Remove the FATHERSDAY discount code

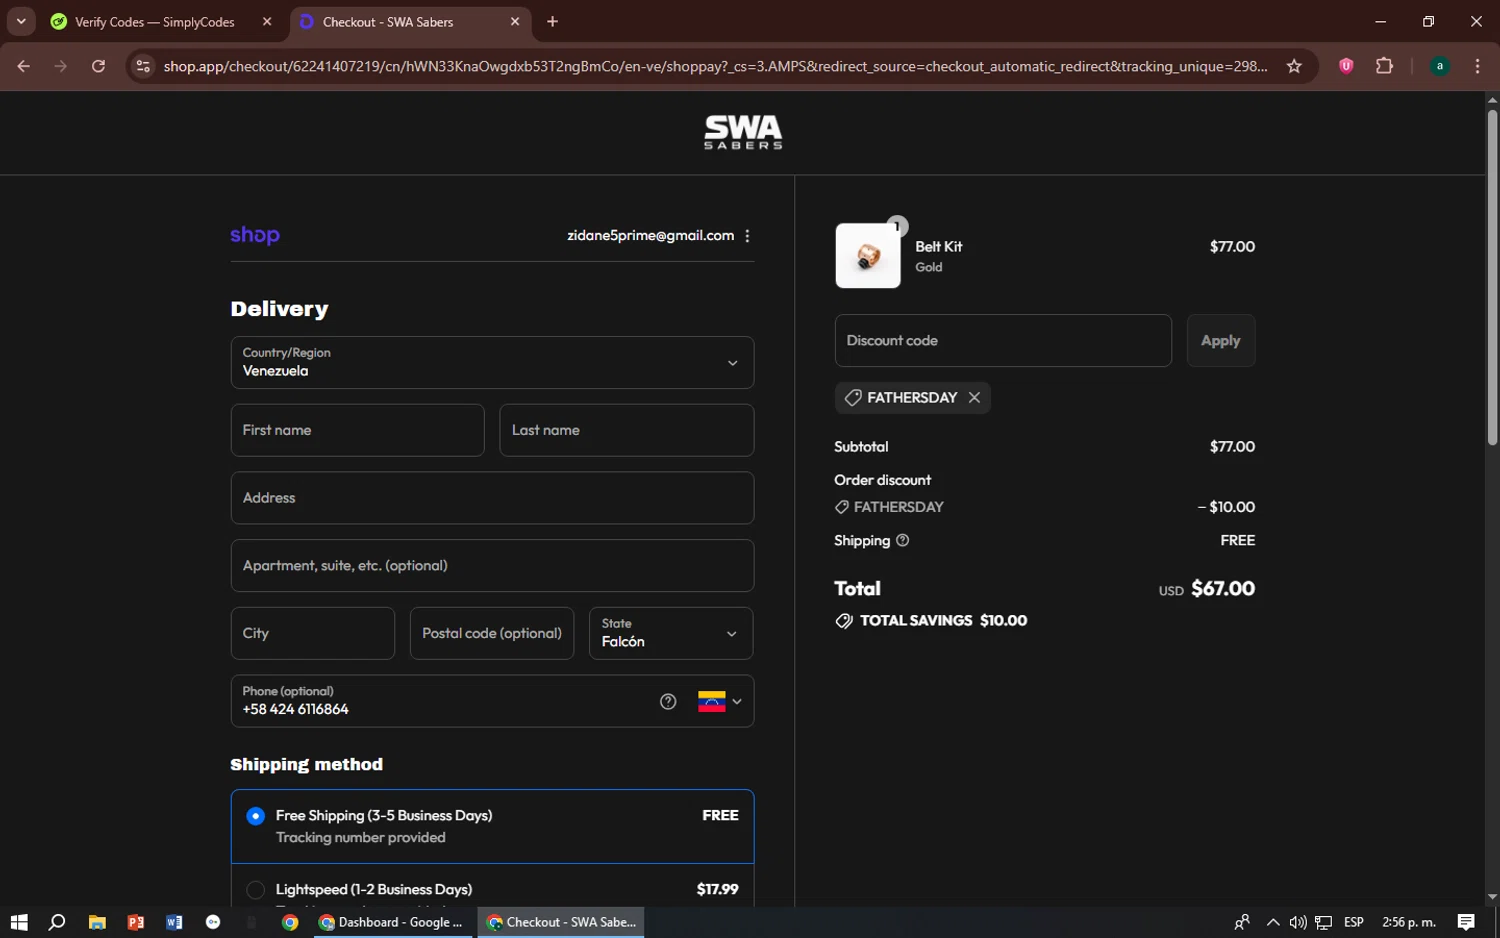click(974, 398)
